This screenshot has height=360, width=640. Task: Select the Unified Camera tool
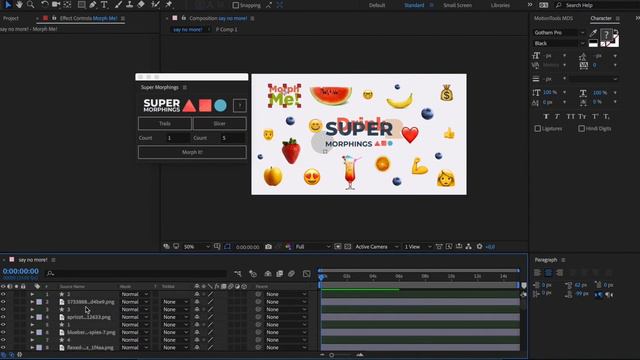(x=56, y=4)
